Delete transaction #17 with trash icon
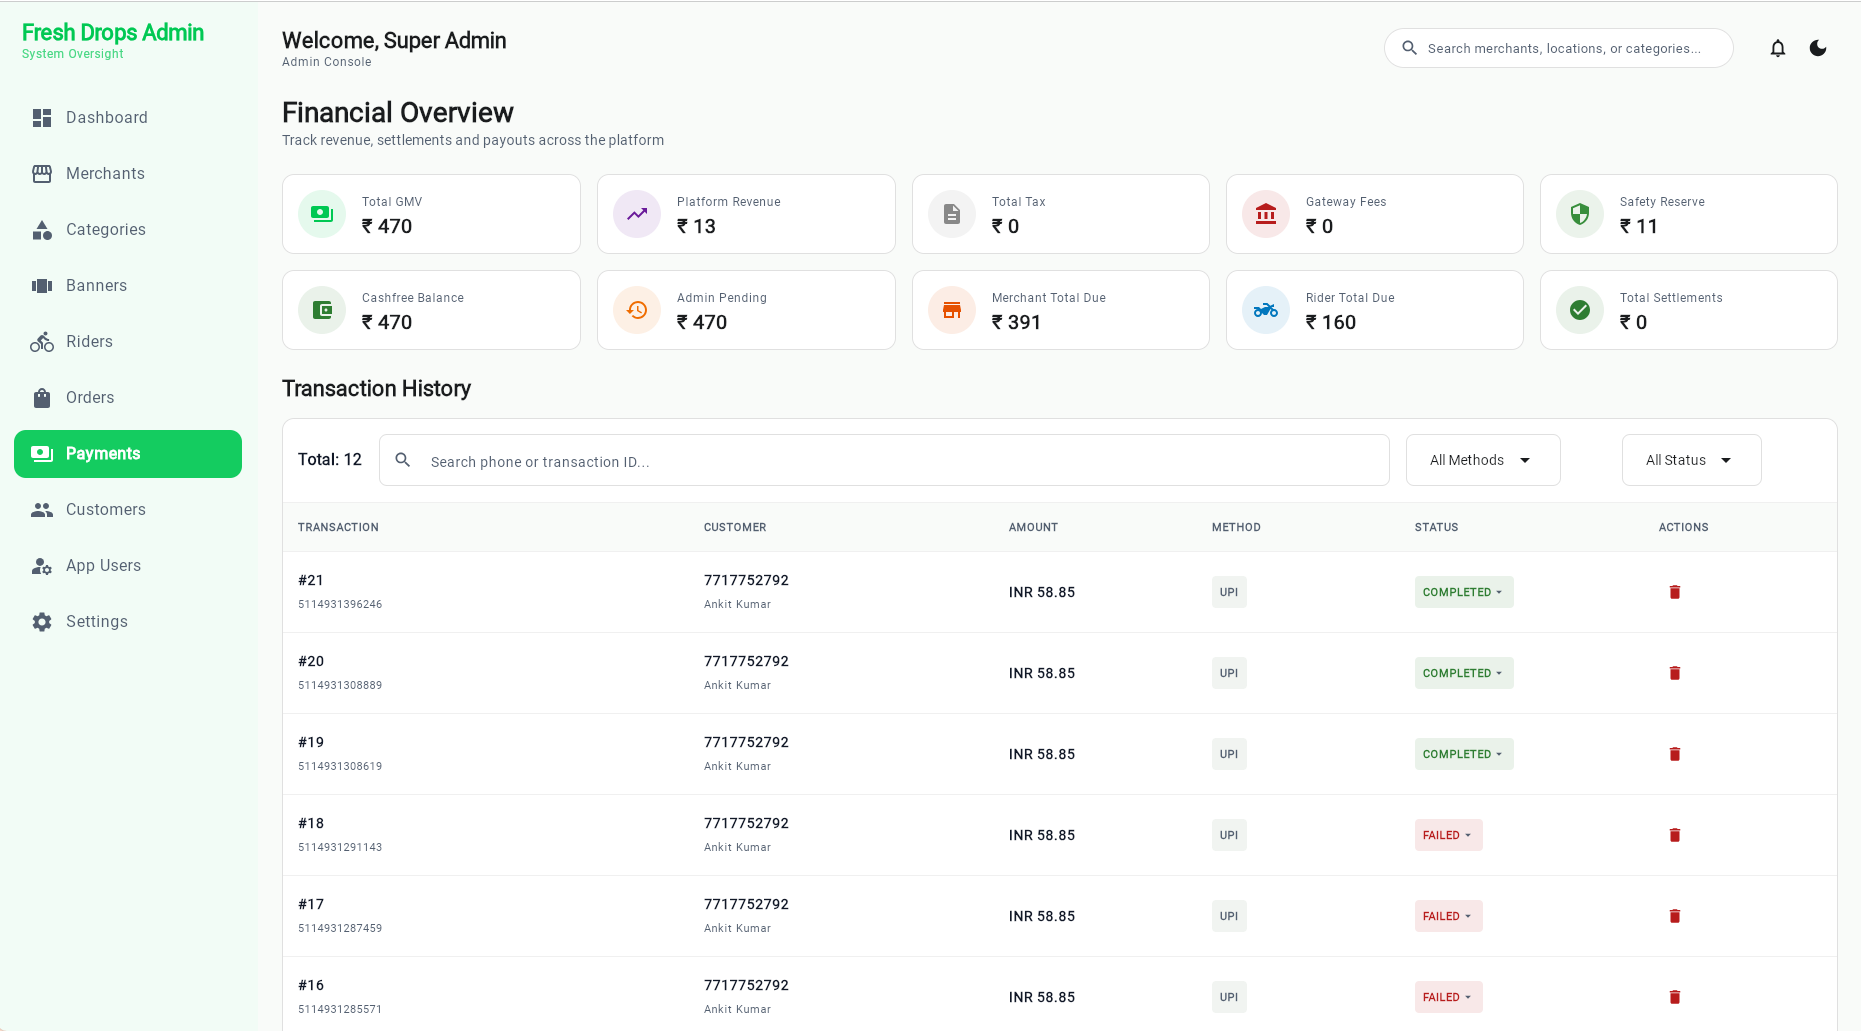Viewport: 1861px width, 1031px height. [x=1675, y=916]
